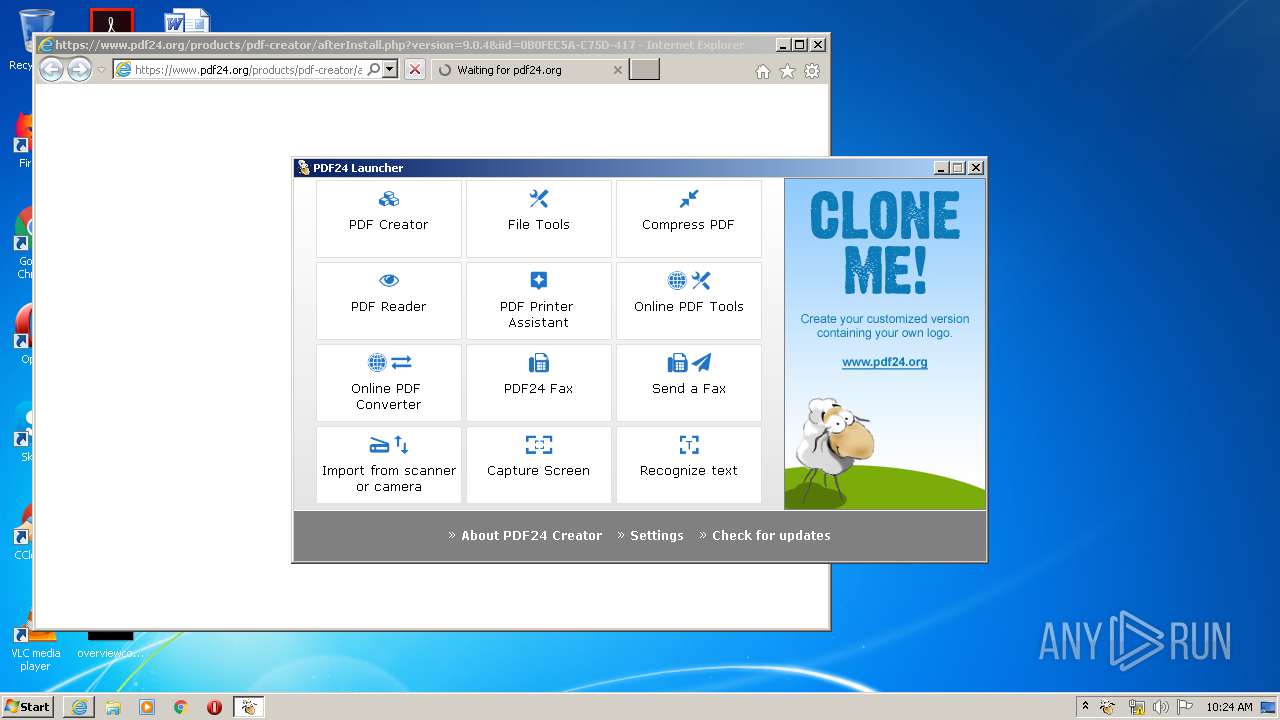1280x720 pixels.
Task: Visit www.pdf24.org link in the banner
Action: click(885, 362)
